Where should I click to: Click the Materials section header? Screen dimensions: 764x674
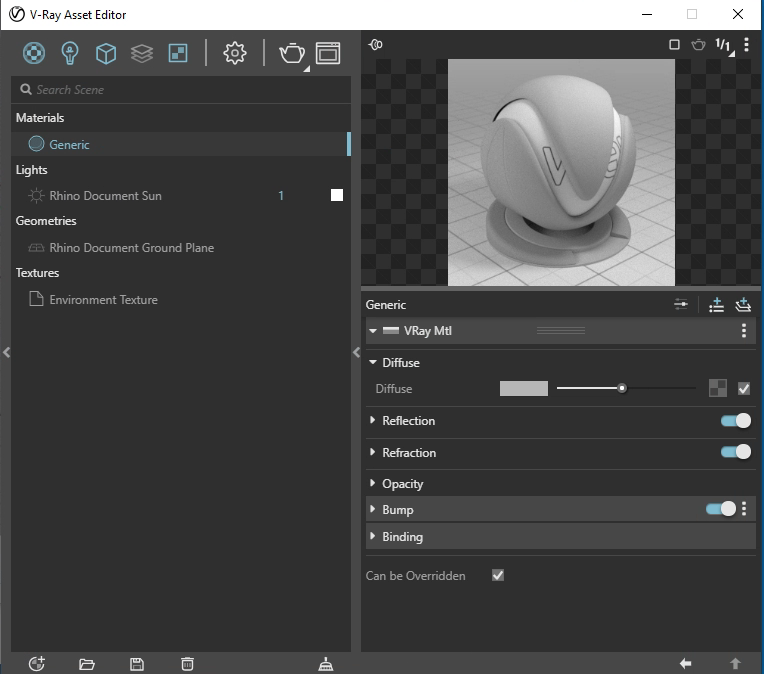(40, 118)
